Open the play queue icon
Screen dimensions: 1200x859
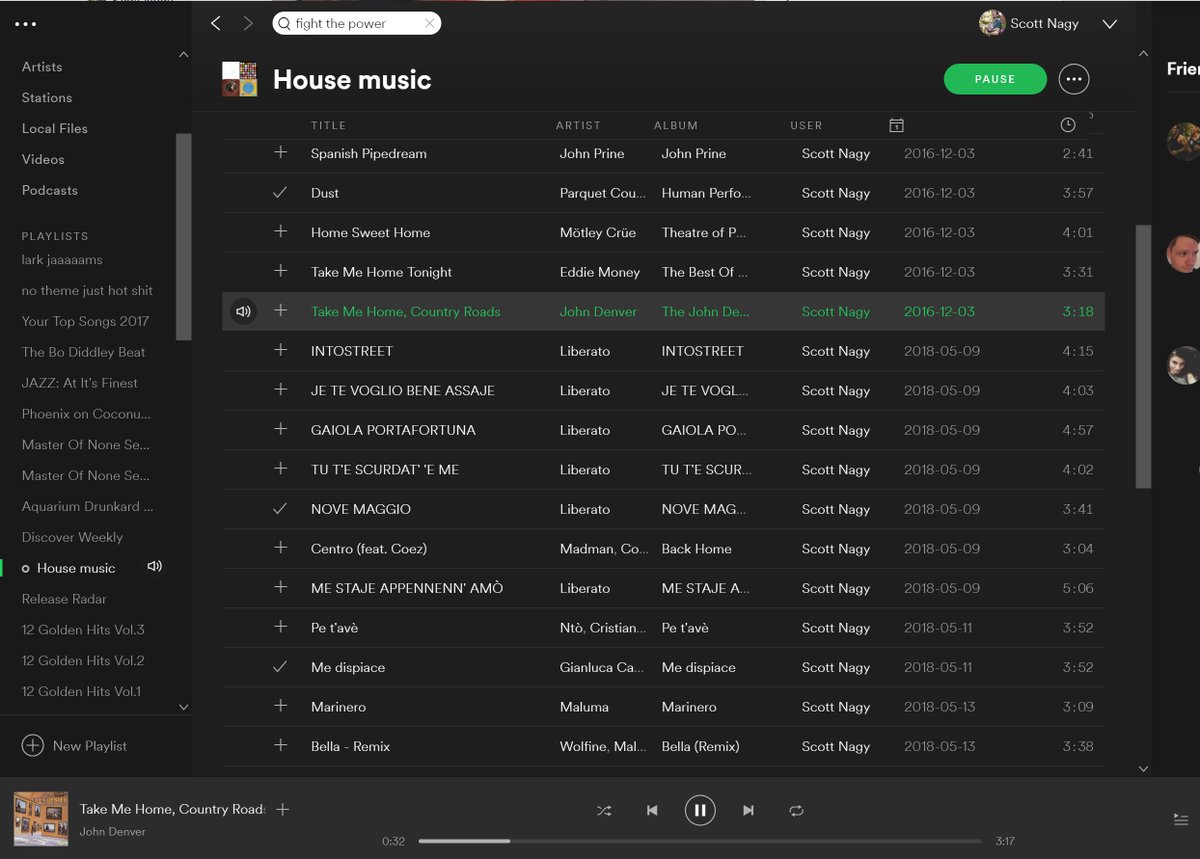tap(1181, 819)
